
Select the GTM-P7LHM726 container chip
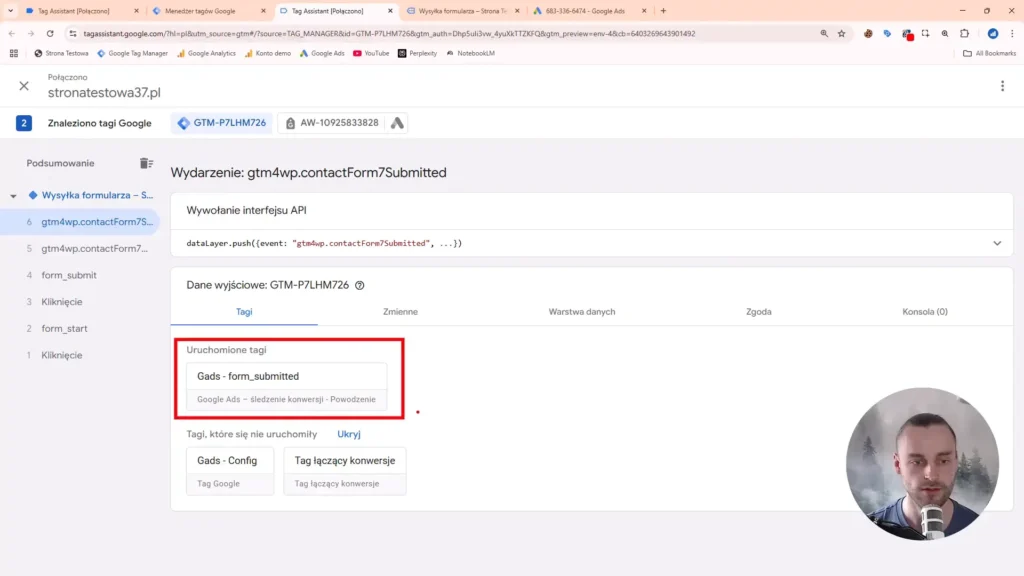point(222,123)
